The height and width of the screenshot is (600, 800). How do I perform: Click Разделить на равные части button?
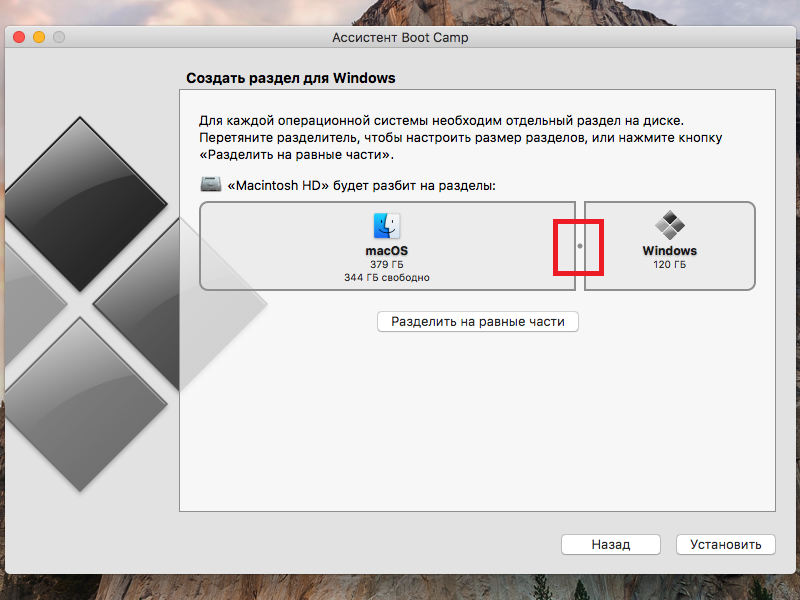click(x=478, y=321)
